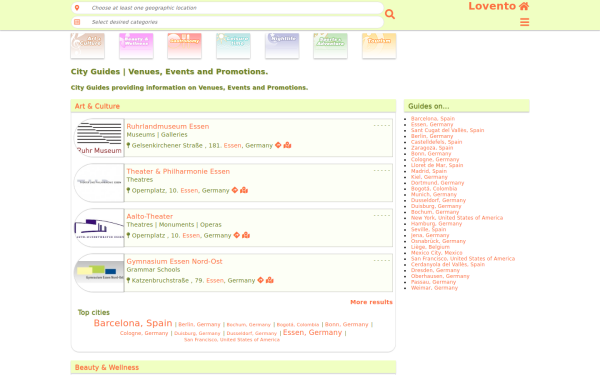Open Zaragoza, Spain guide in sidebar
This screenshot has height=375, width=600.
[x=432, y=148]
